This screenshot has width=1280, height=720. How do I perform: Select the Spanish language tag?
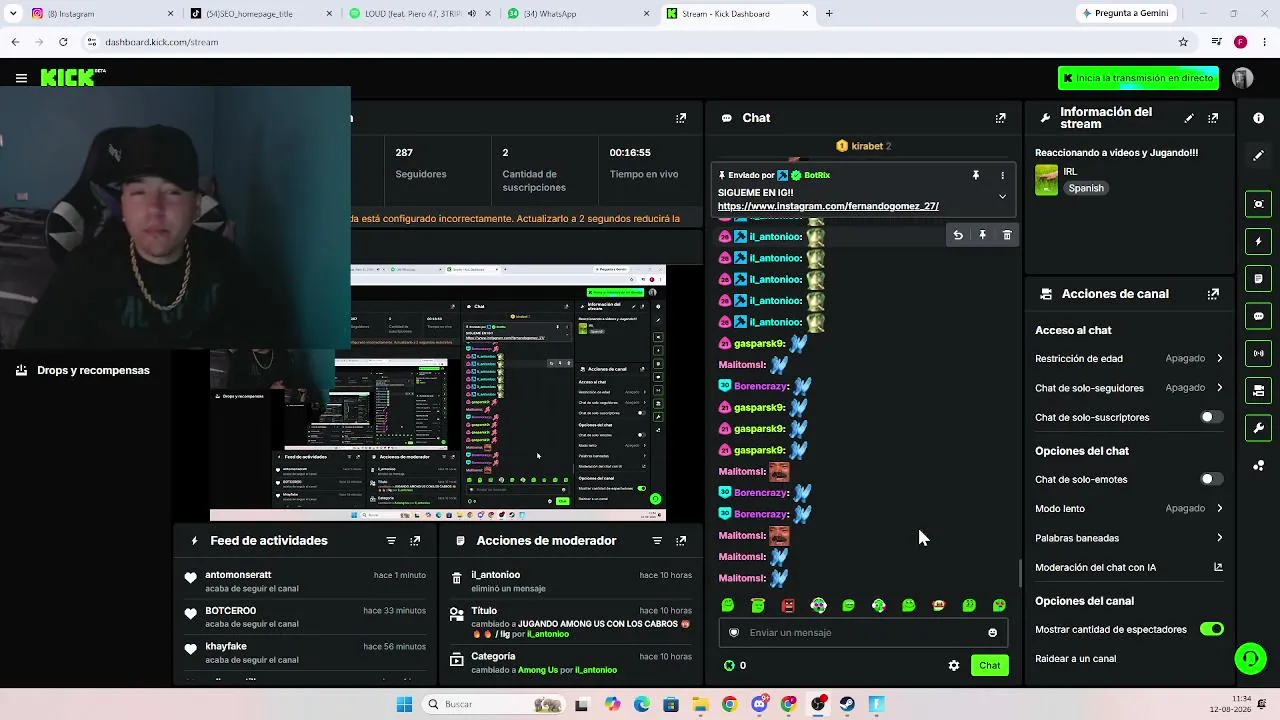1086,188
